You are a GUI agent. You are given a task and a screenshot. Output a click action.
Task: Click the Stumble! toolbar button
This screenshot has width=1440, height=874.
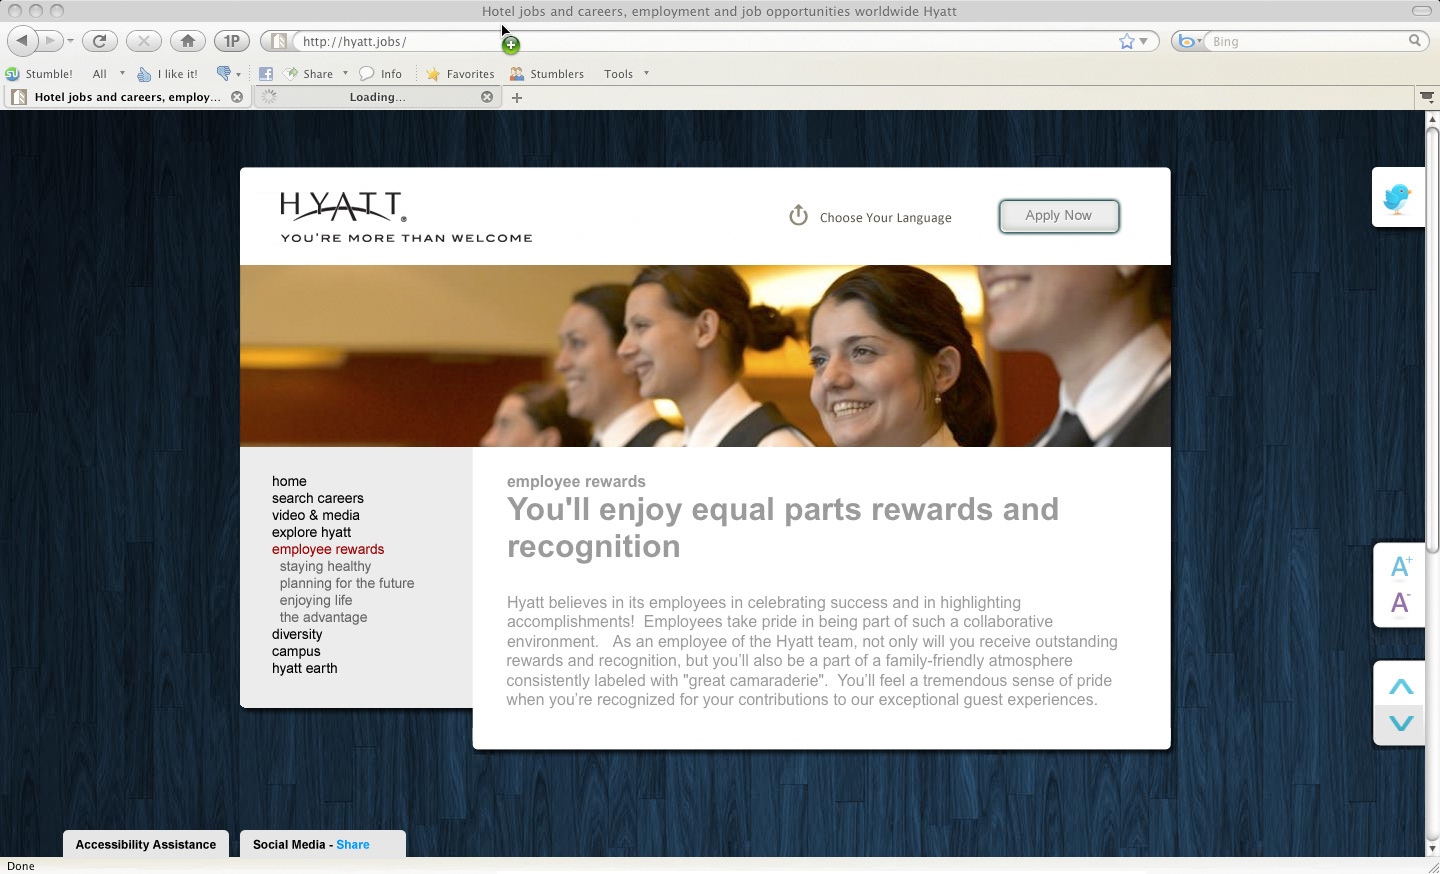click(39, 73)
